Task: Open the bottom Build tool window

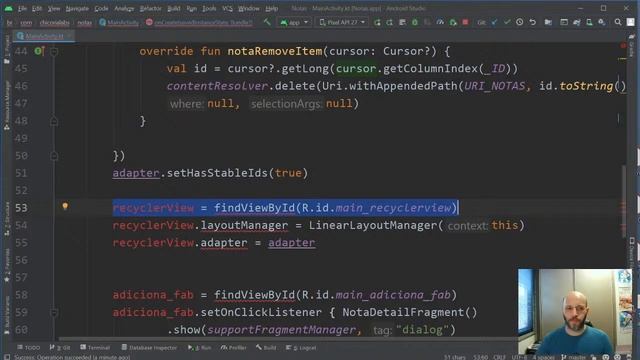Action: tap(266, 347)
